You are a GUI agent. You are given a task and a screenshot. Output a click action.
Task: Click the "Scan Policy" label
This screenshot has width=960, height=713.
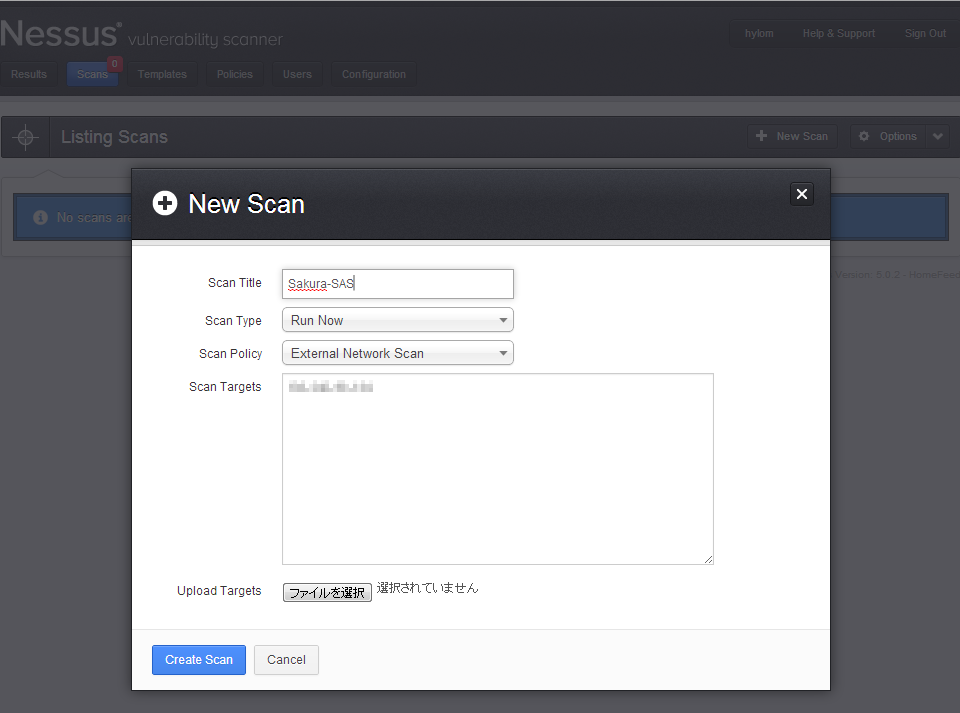click(231, 354)
